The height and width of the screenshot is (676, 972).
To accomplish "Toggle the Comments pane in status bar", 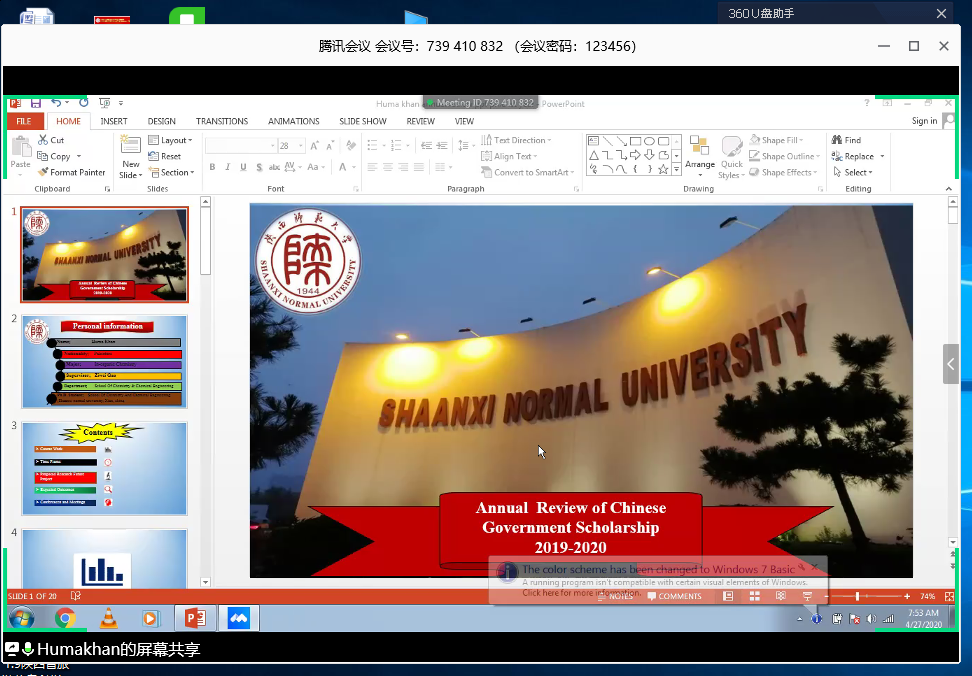I will (674, 596).
